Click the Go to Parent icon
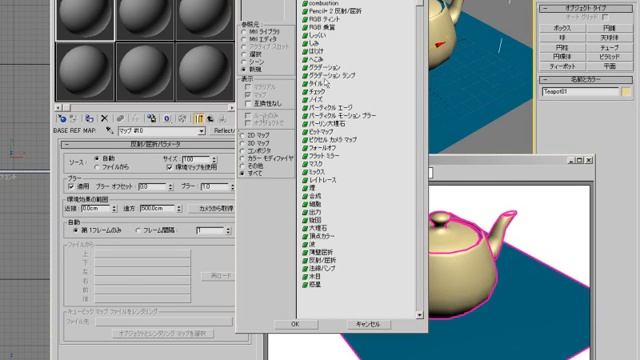The image size is (640, 360). pyautogui.click(x=211, y=118)
